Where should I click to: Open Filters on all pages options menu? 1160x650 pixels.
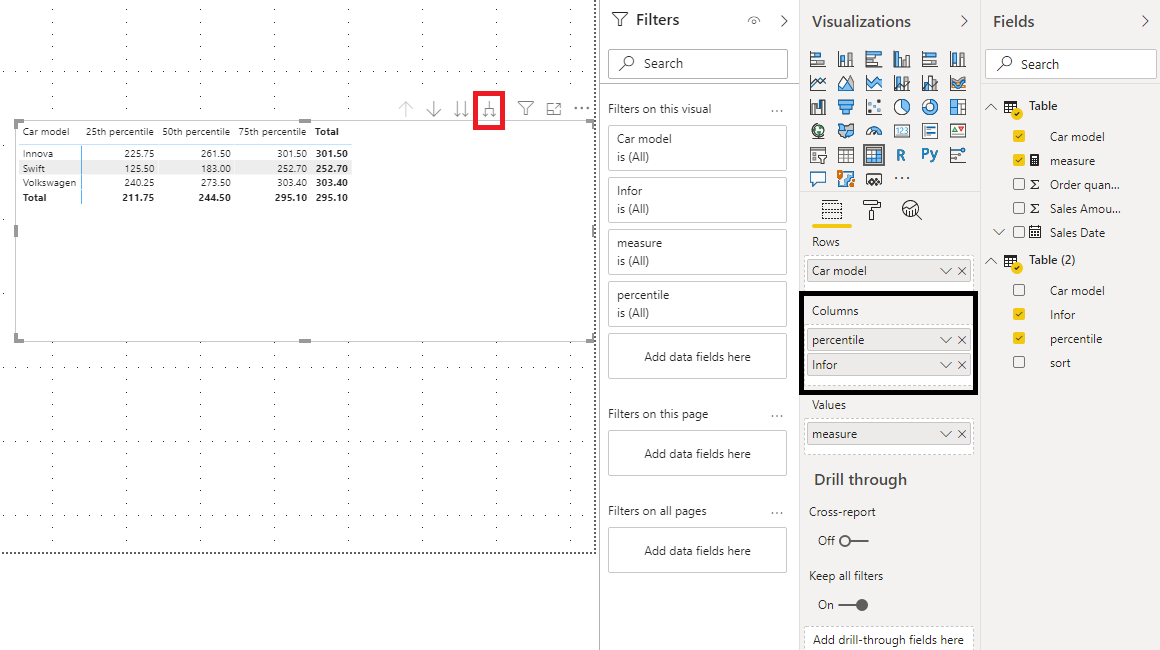pos(777,512)
